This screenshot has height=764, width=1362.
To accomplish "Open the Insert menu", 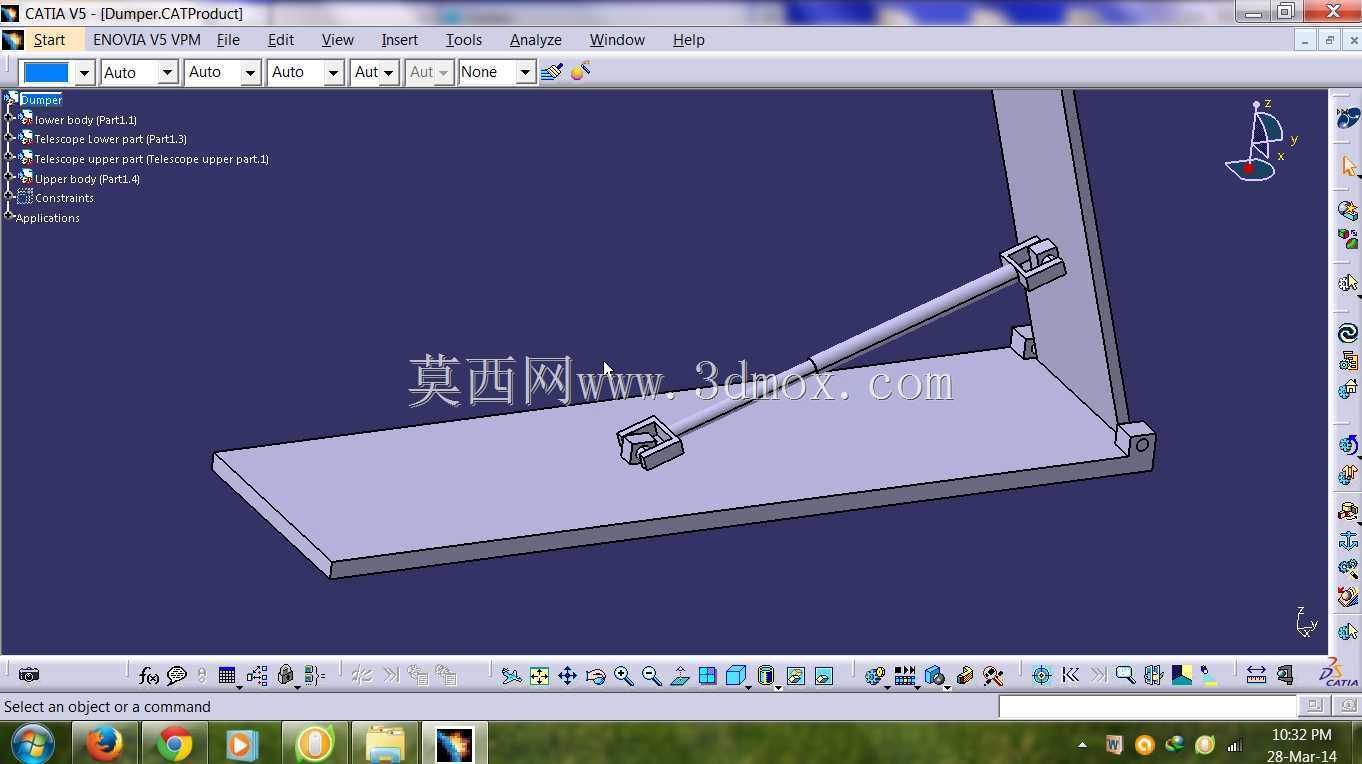I will coord(399,40).
